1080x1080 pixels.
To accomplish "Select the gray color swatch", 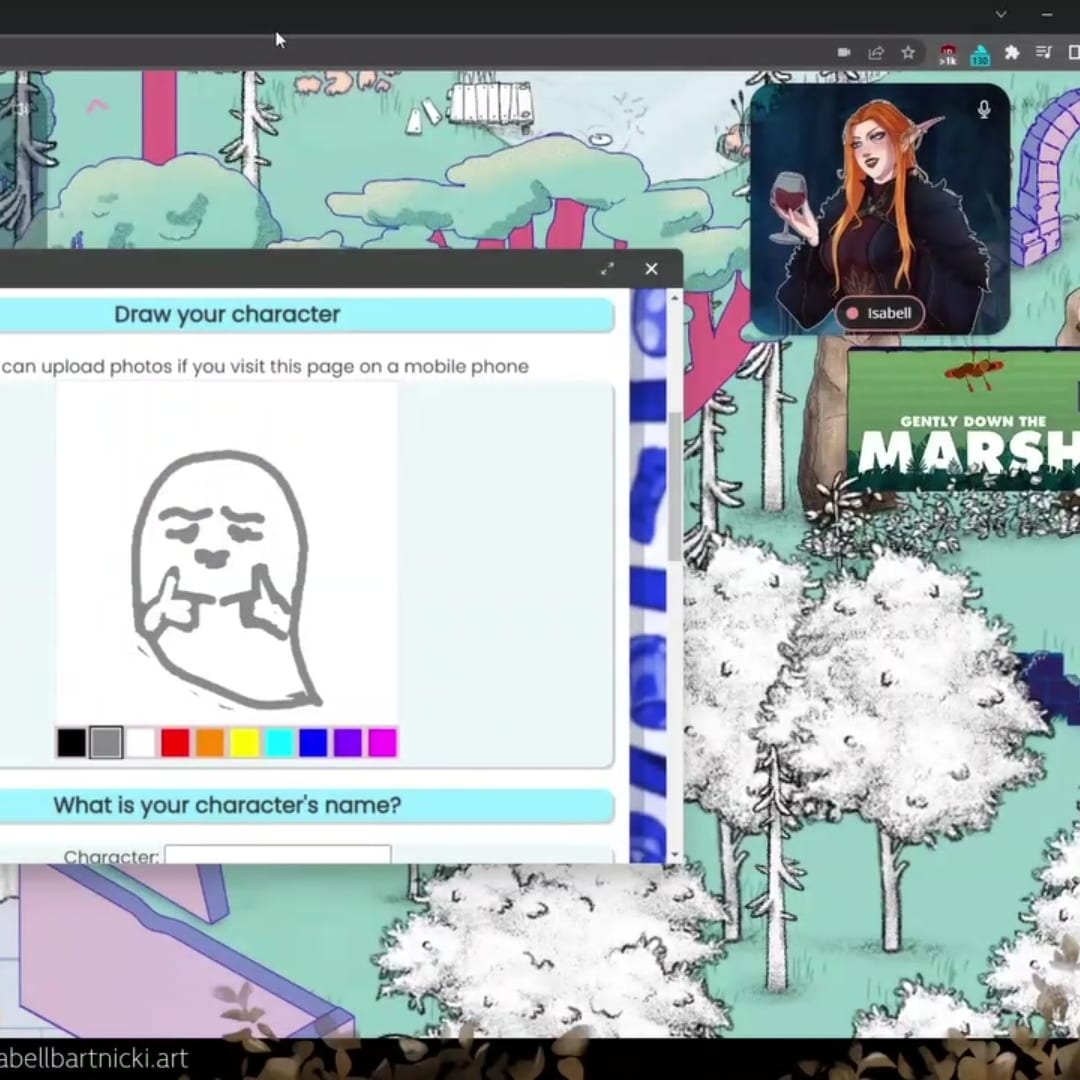I will 106,743.
